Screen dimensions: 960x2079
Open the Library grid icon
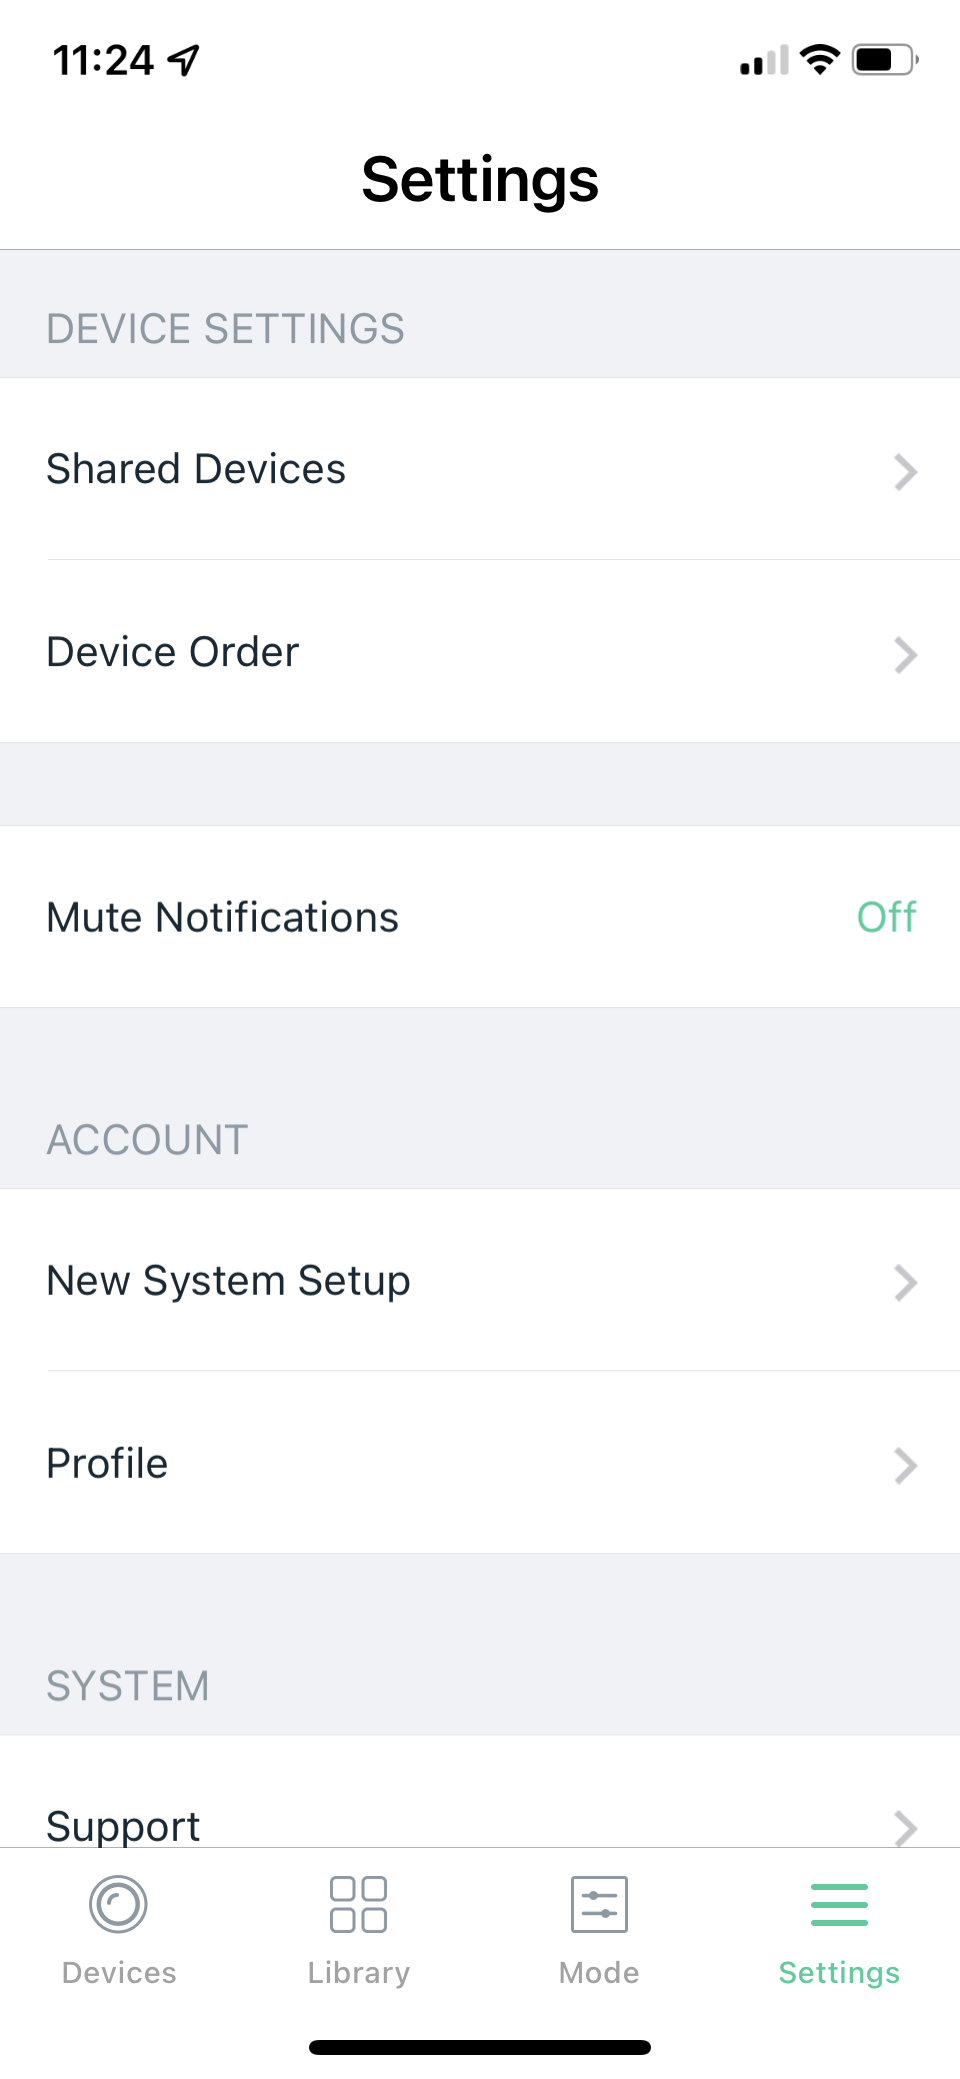(358, 1904)
